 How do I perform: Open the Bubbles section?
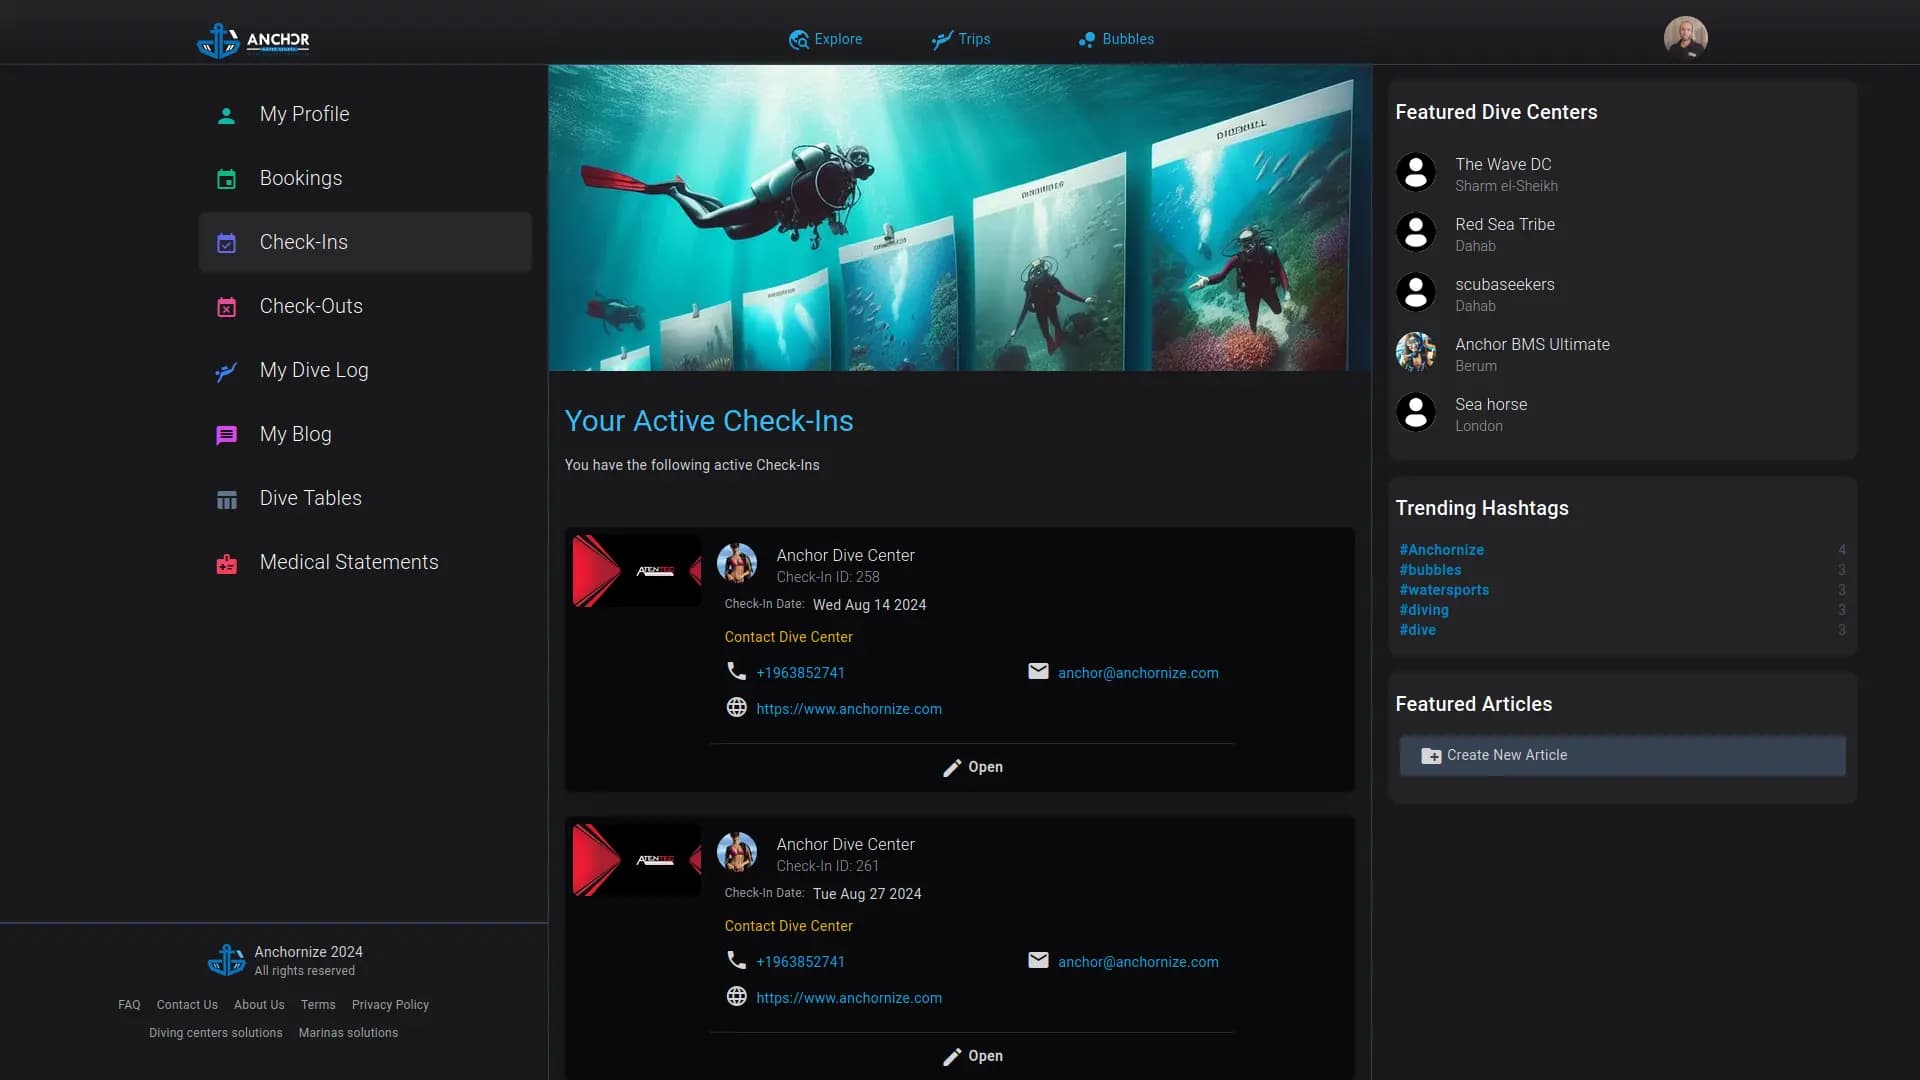1115,39
